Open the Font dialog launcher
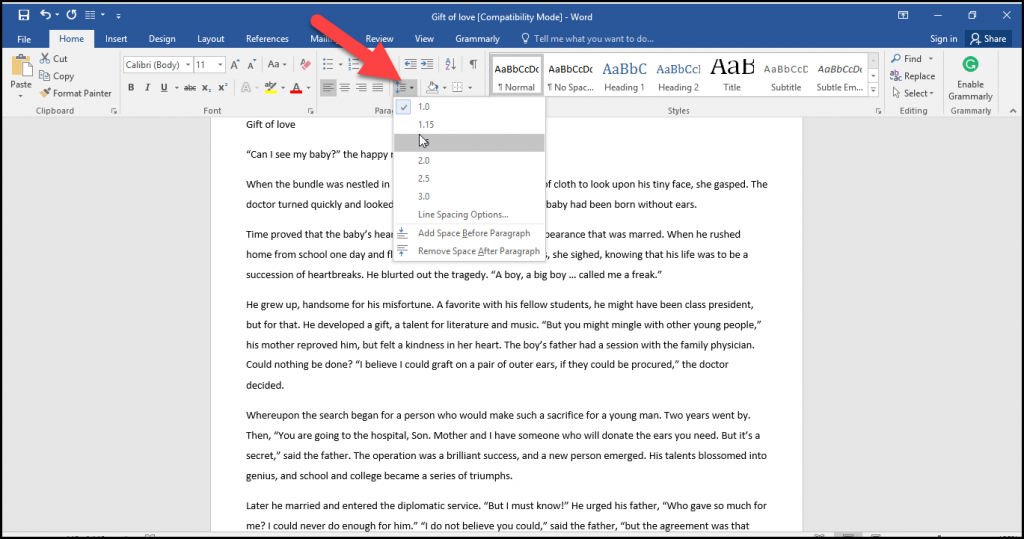 310,111
